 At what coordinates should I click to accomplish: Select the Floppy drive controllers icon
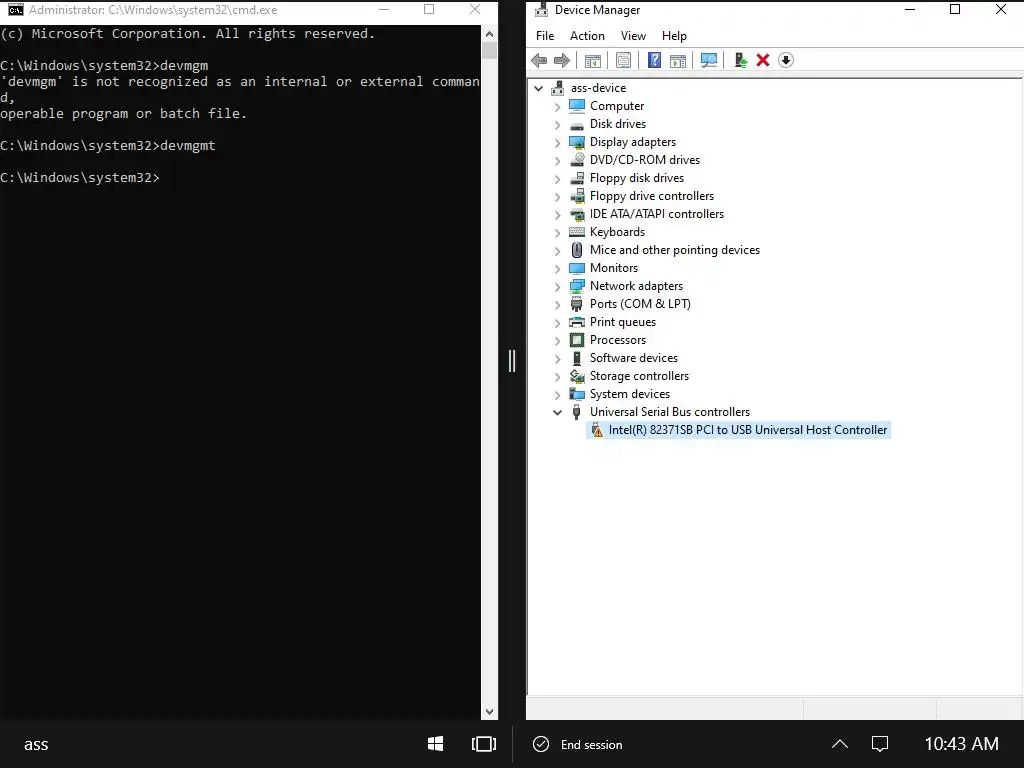coord(577,196)
